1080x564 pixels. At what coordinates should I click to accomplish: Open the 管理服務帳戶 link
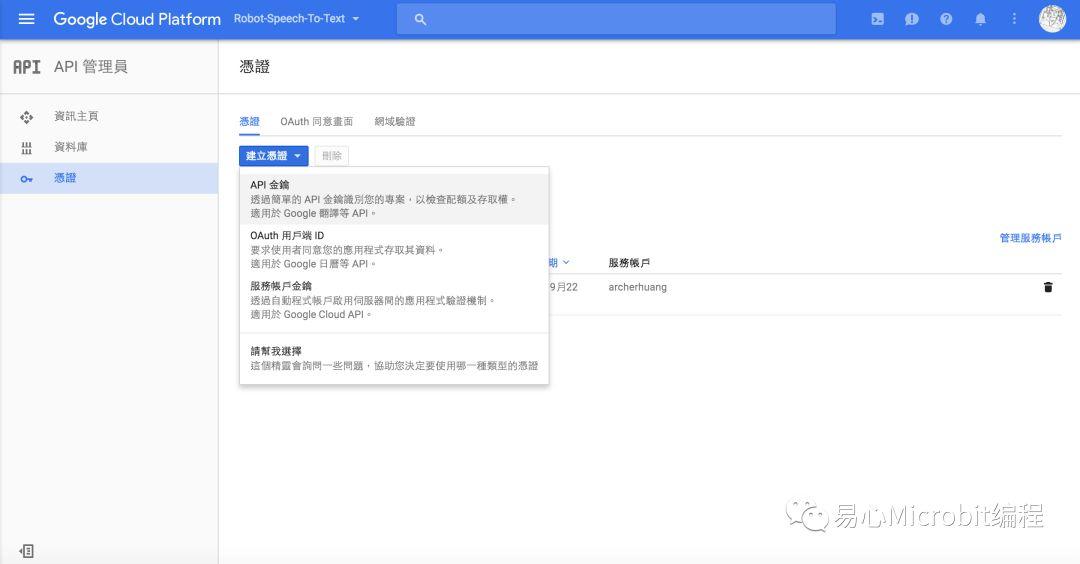pos(1030,238)
